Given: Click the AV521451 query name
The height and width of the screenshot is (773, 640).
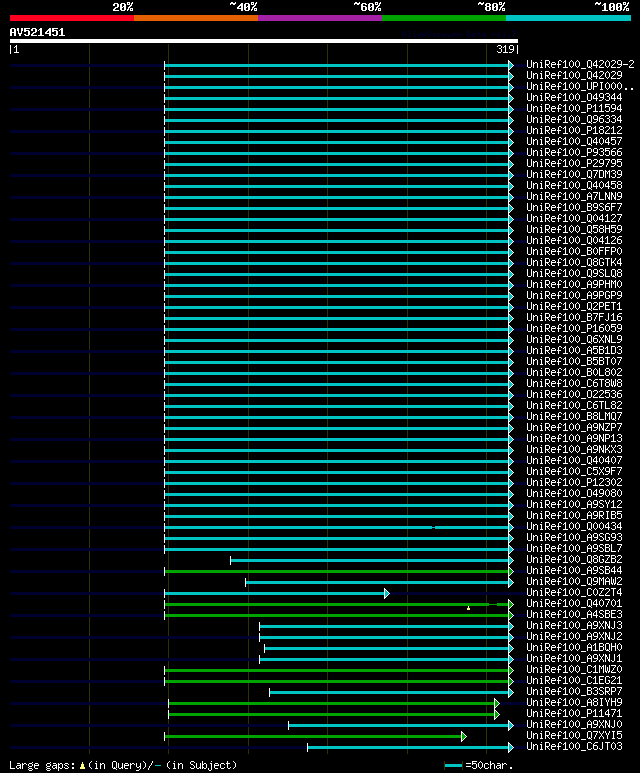Looking at the screenshot, I should point(37,33).
